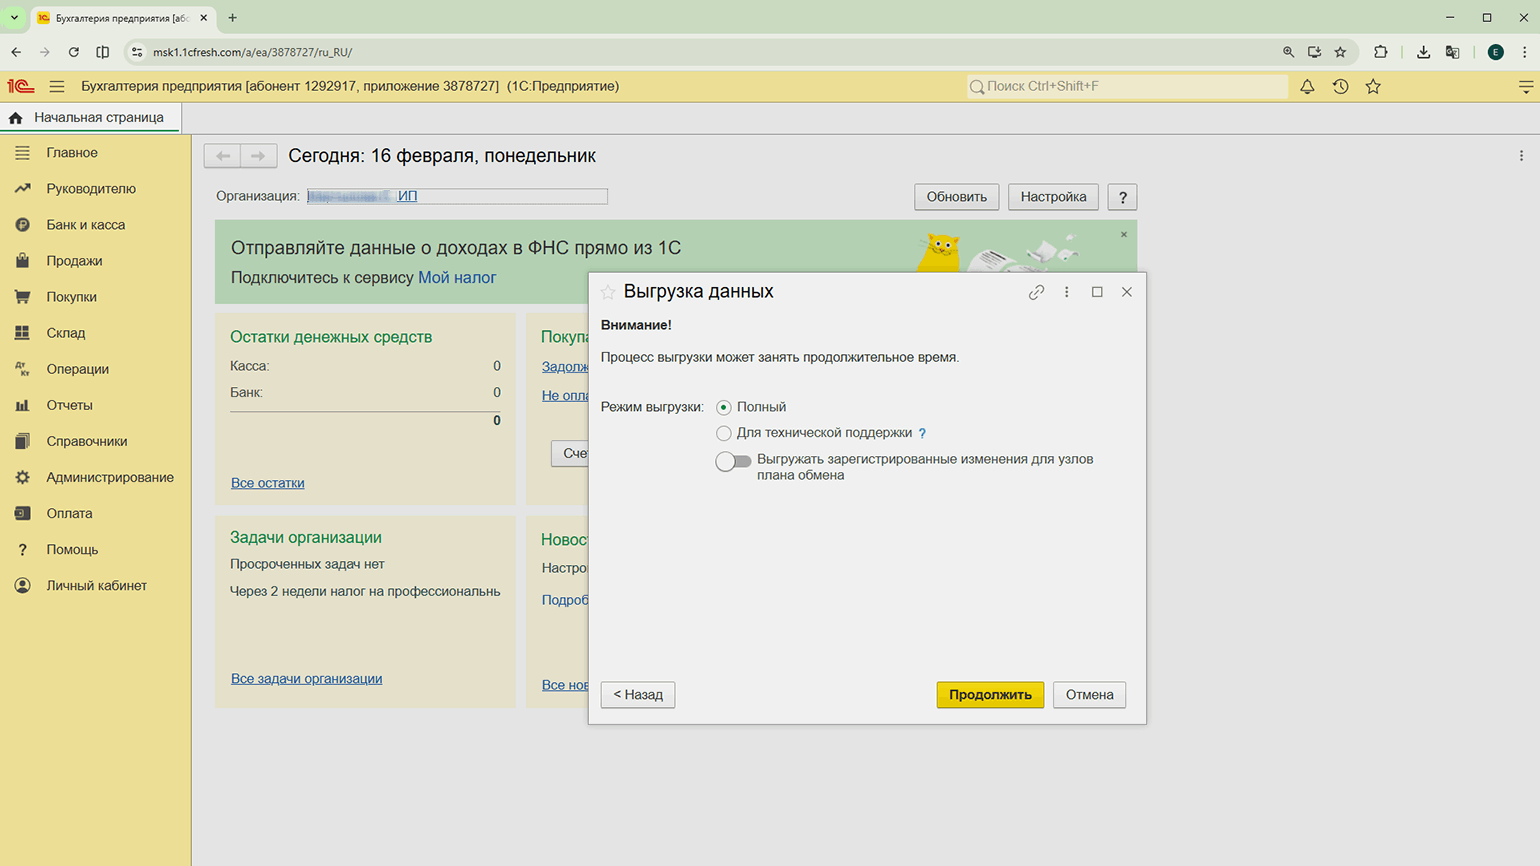Copy link icon in export dialog
This screenshot has height=866, width=1540.
click(1036, 292)
